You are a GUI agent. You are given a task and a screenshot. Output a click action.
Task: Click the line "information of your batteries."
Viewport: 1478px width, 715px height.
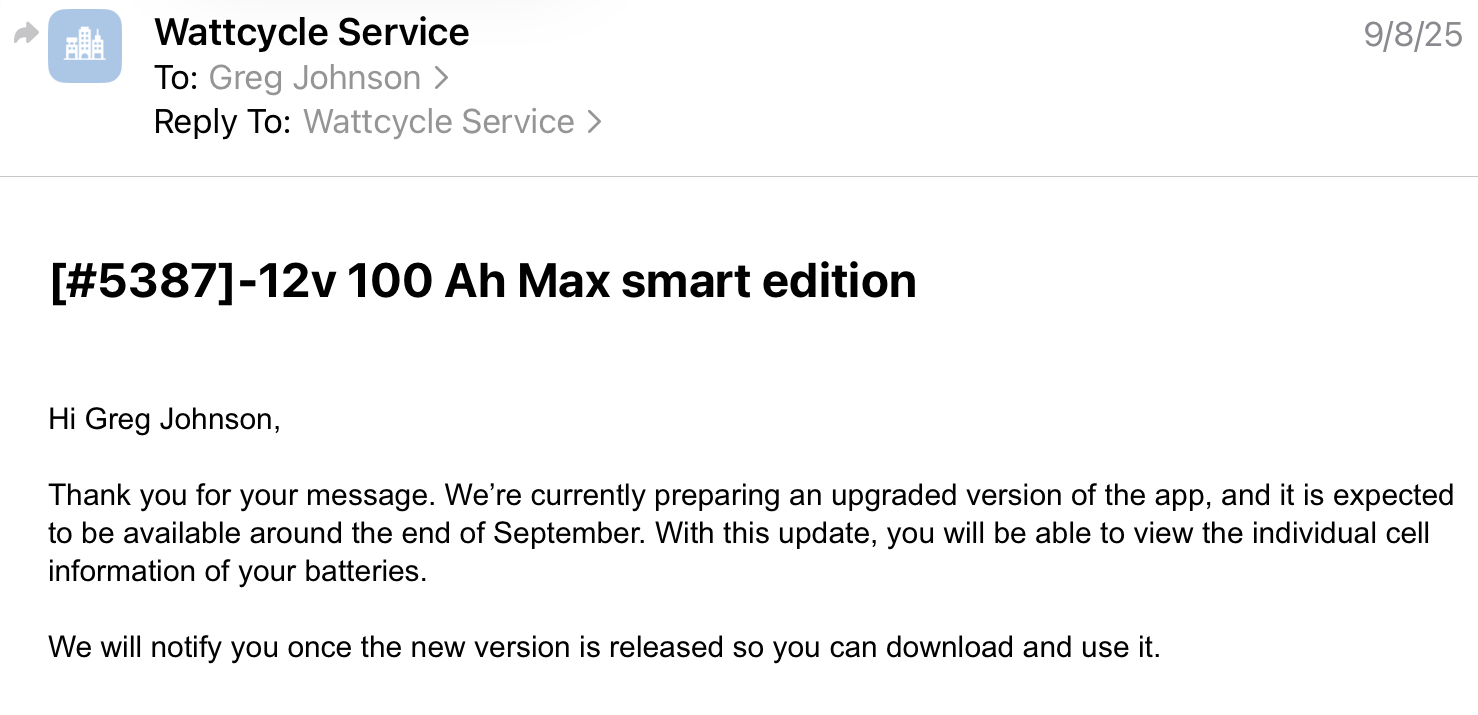(237, 571)
